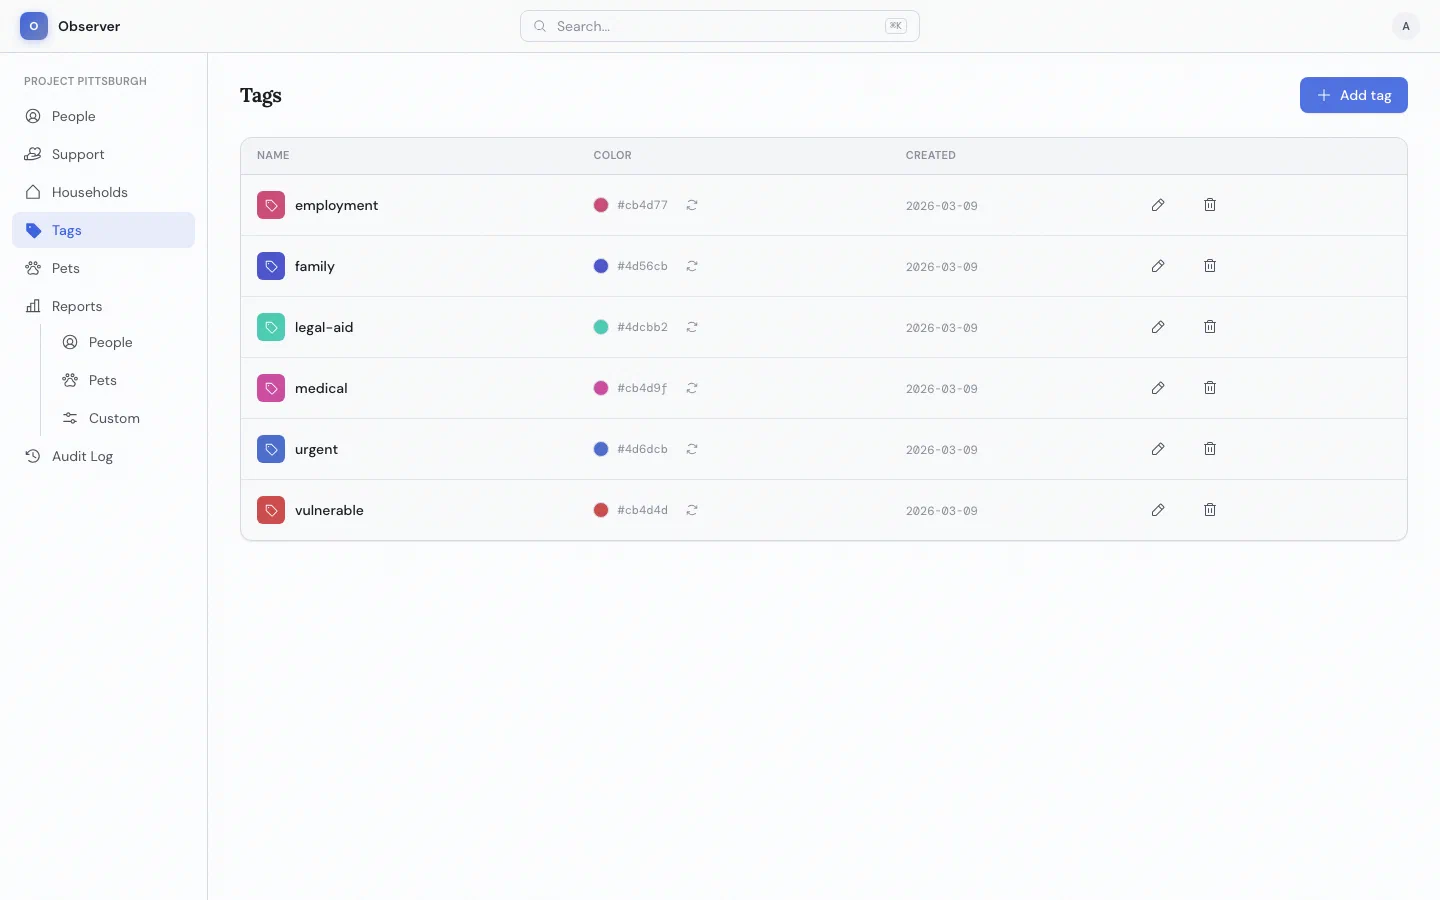
Task: Delete the vulnerable tag
Action: (1210, 510)
